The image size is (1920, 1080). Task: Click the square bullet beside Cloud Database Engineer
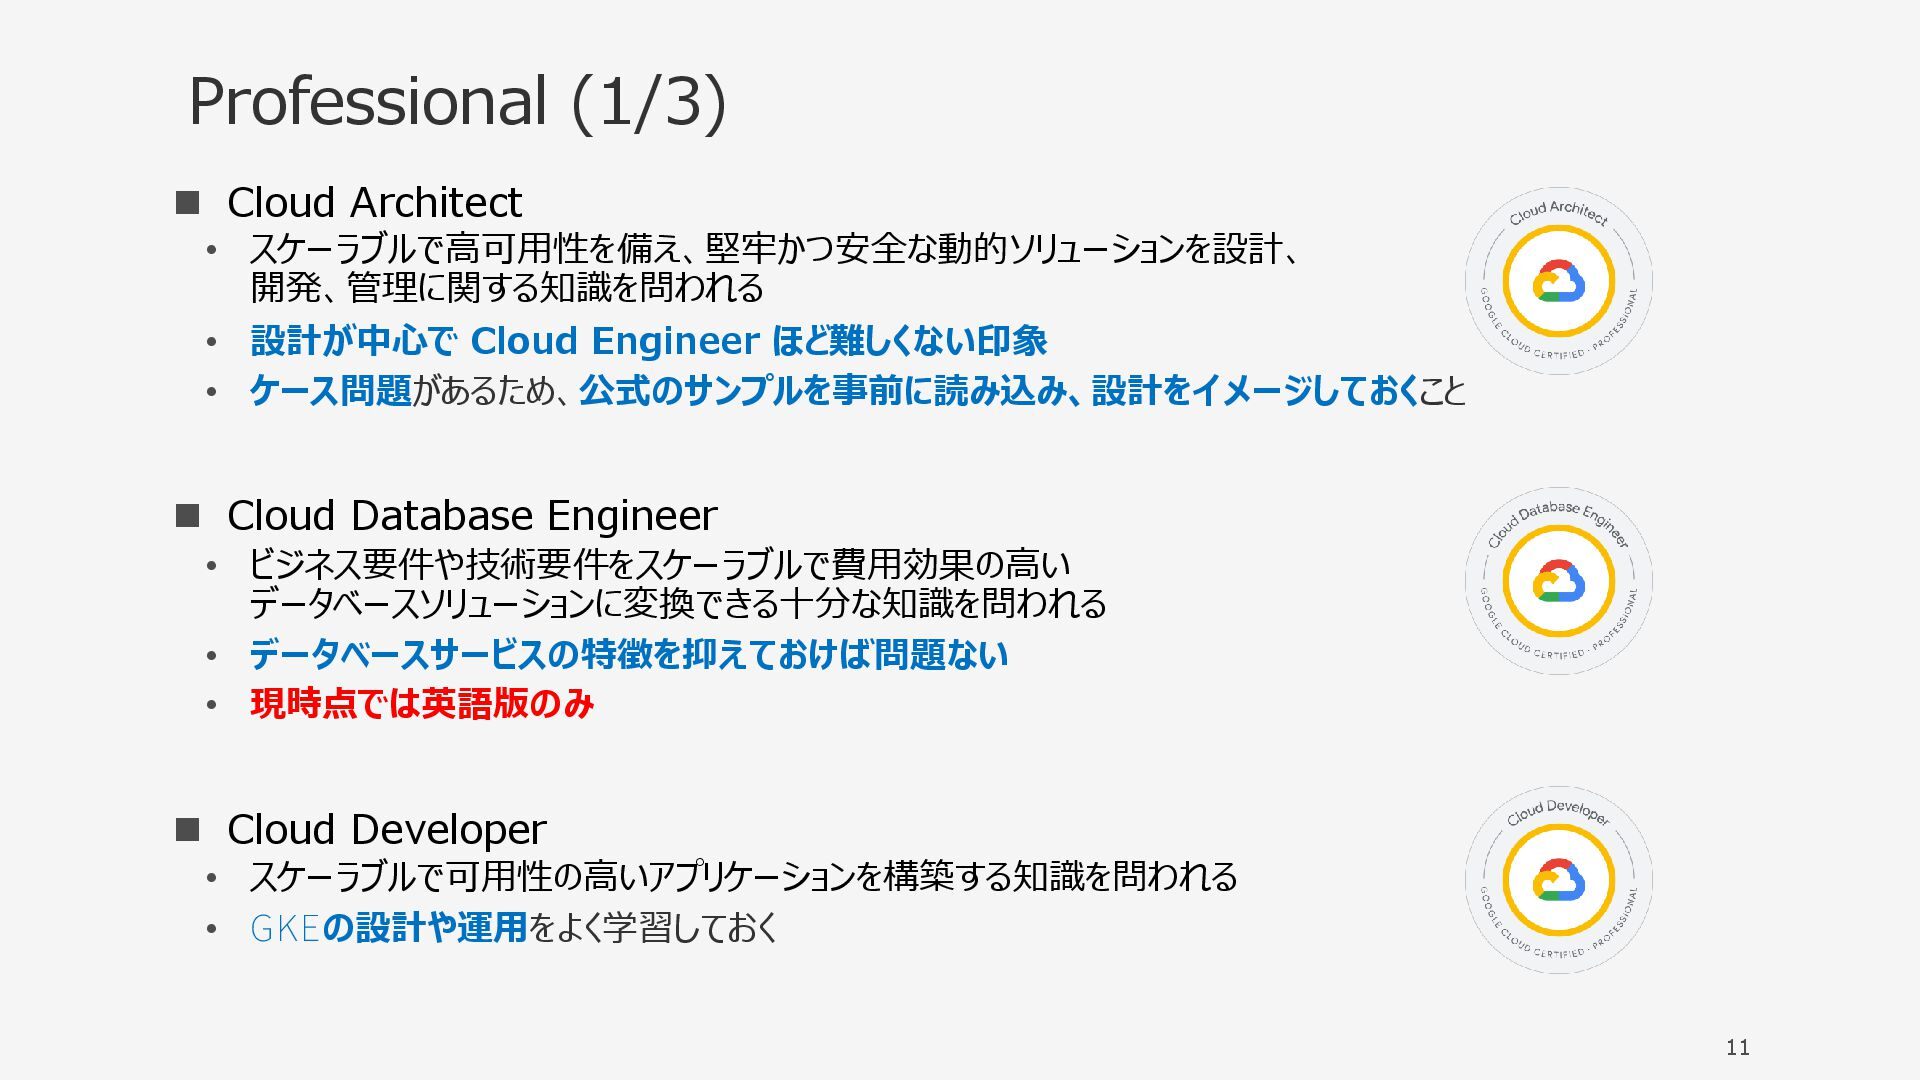pos(188,516)
